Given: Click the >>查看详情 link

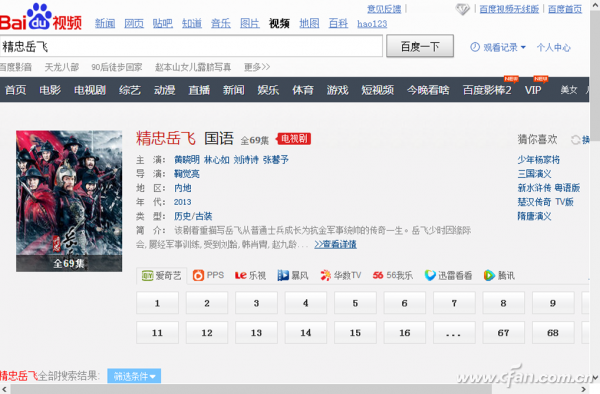Looking at the screenshot, I should [336, 244].
